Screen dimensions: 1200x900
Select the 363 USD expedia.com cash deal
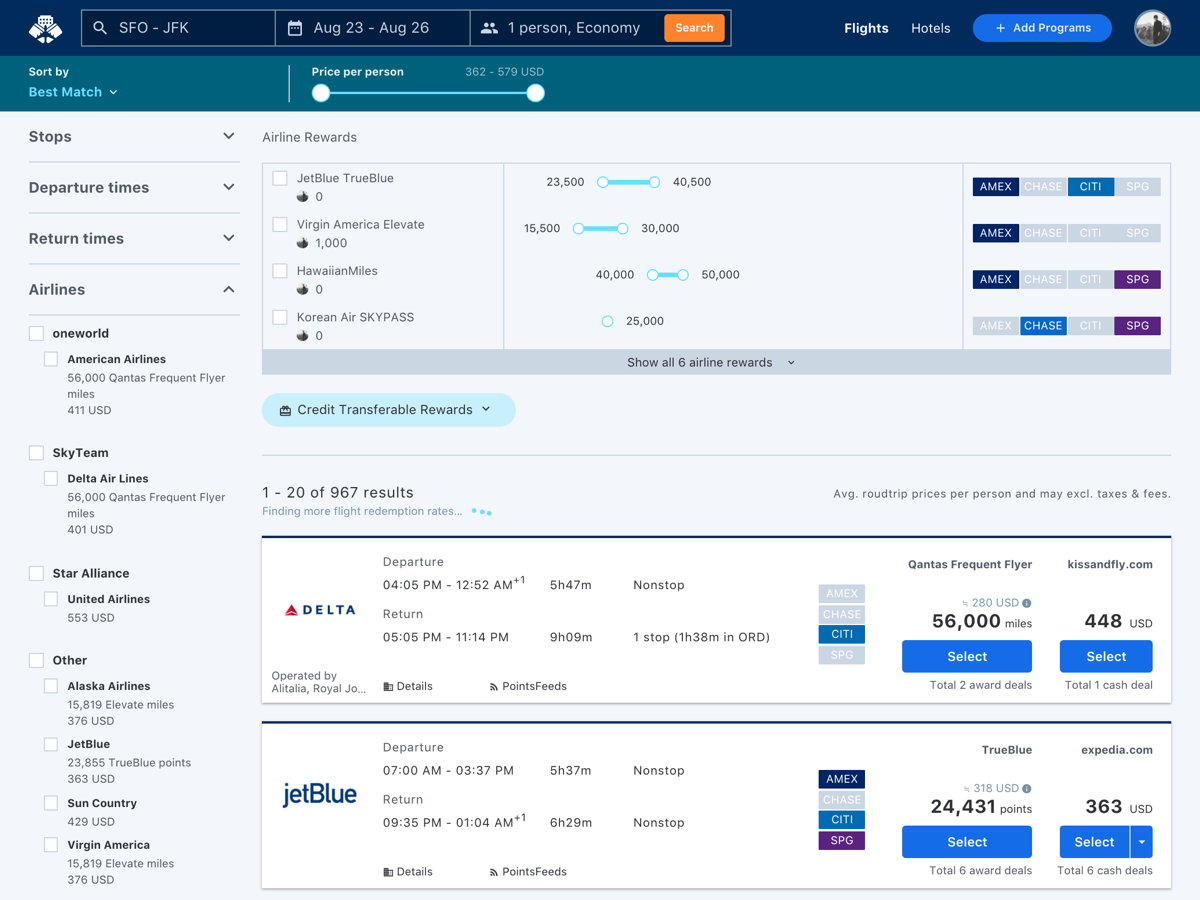tap(1094, 842)
